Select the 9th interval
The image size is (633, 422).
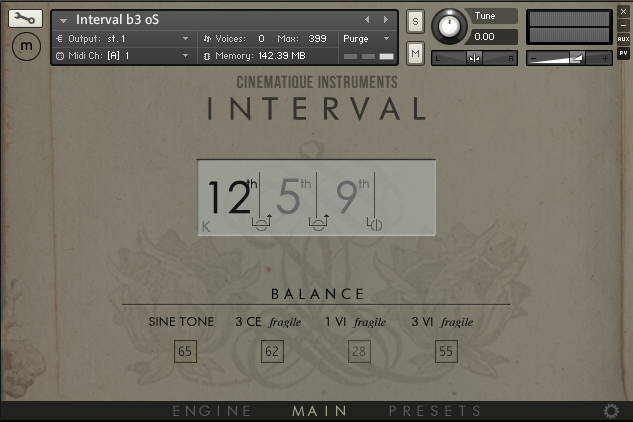(x=352, y=196)
